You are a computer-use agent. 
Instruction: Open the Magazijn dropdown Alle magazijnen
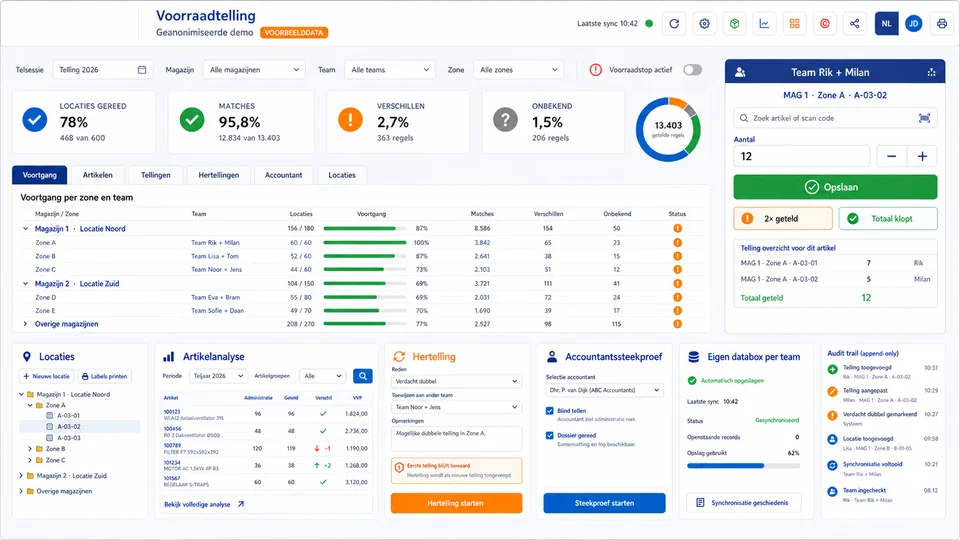254,70
